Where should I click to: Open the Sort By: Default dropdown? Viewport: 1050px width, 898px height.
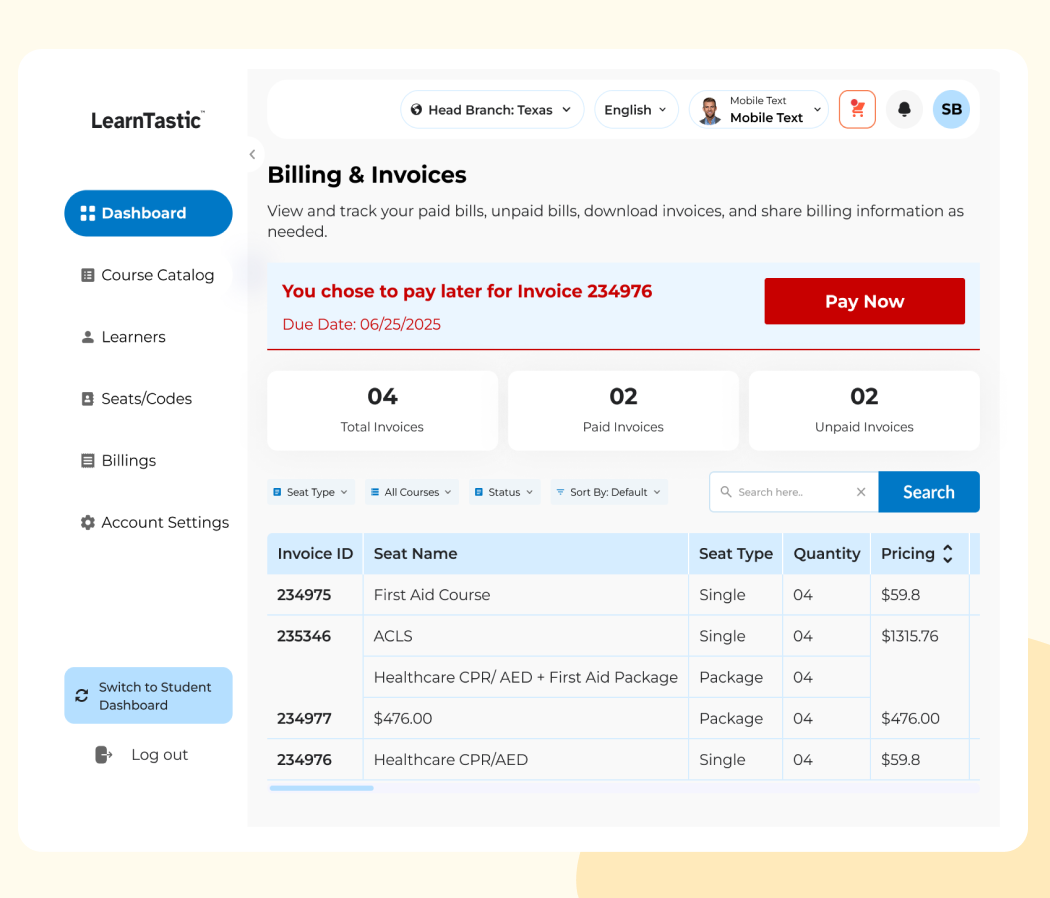tap(608, 492)
